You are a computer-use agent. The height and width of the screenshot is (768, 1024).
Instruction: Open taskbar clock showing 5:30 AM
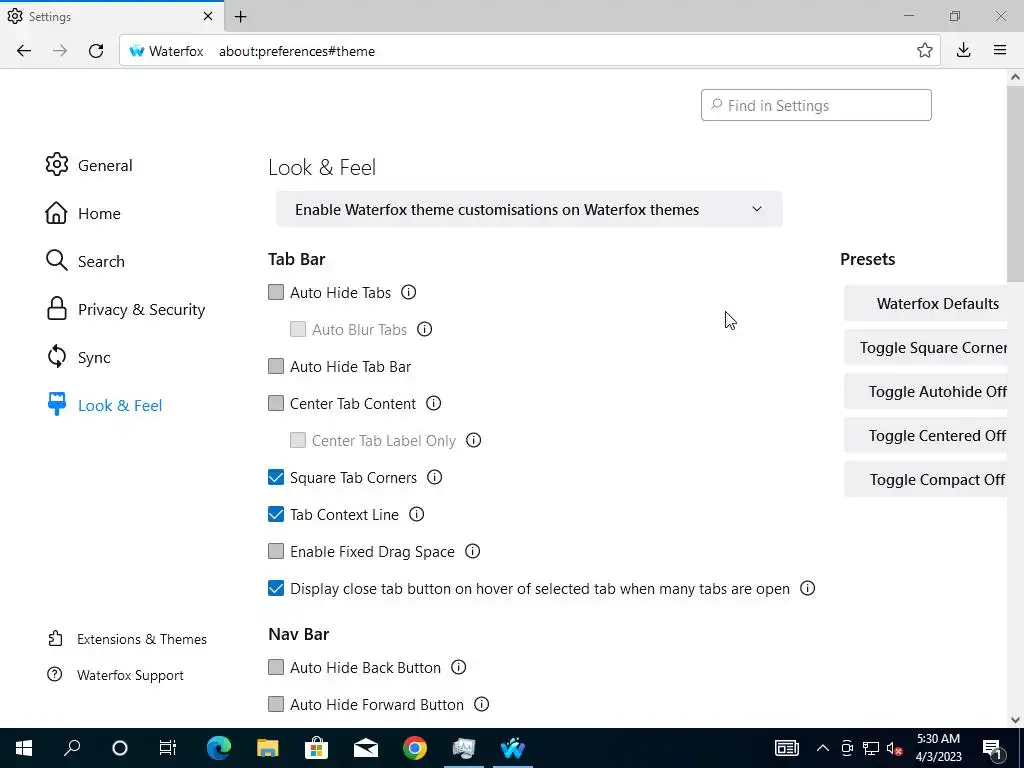pos(938,748)
